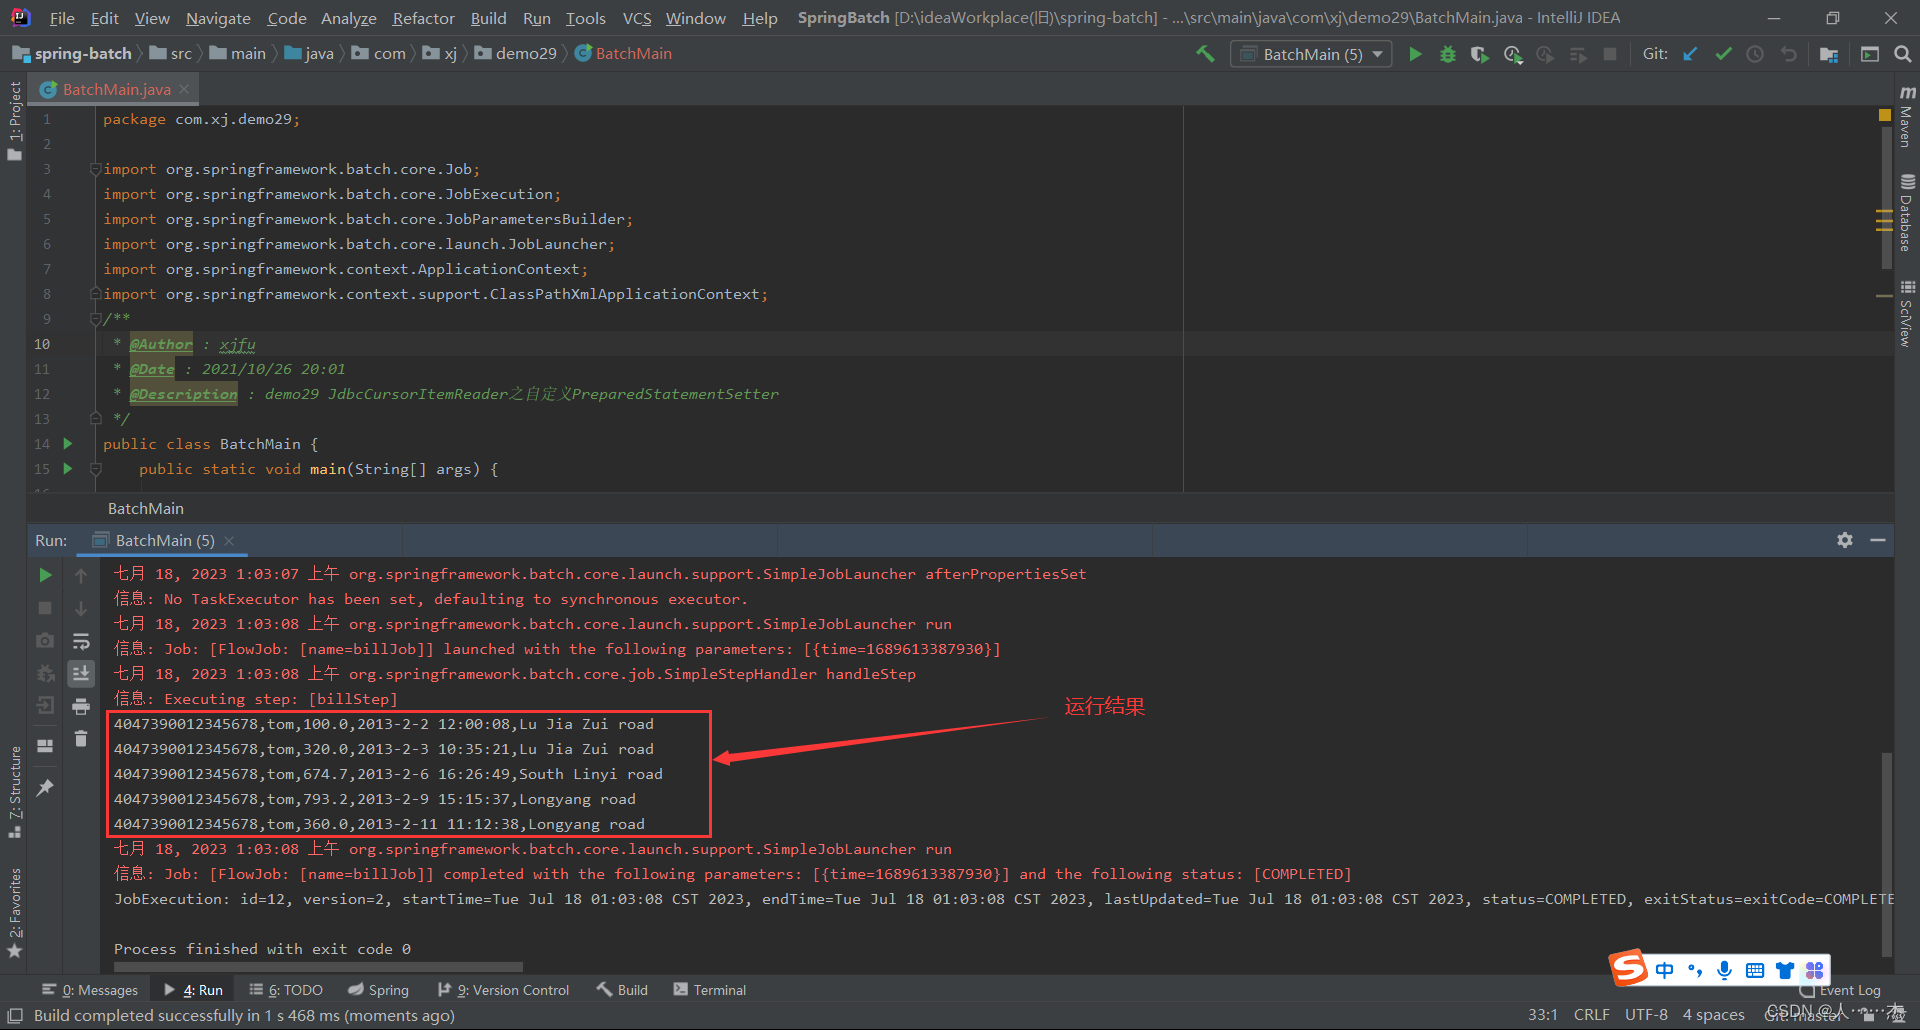Open the Refactor menu
Image resolution: width=1920 pixels, height=1030 pixels.
[x=423, y=18]
